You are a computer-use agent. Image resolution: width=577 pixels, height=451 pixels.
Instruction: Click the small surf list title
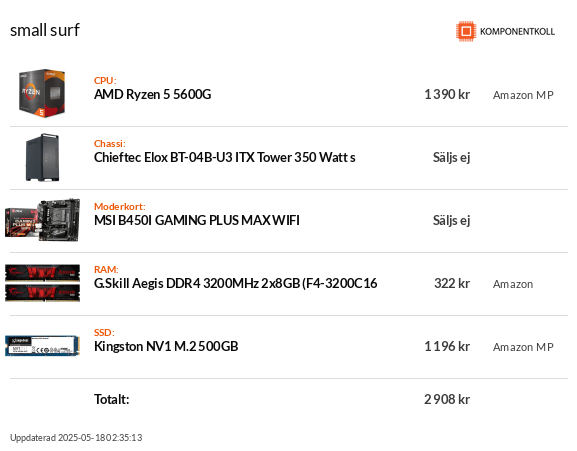tap(45, 30)
